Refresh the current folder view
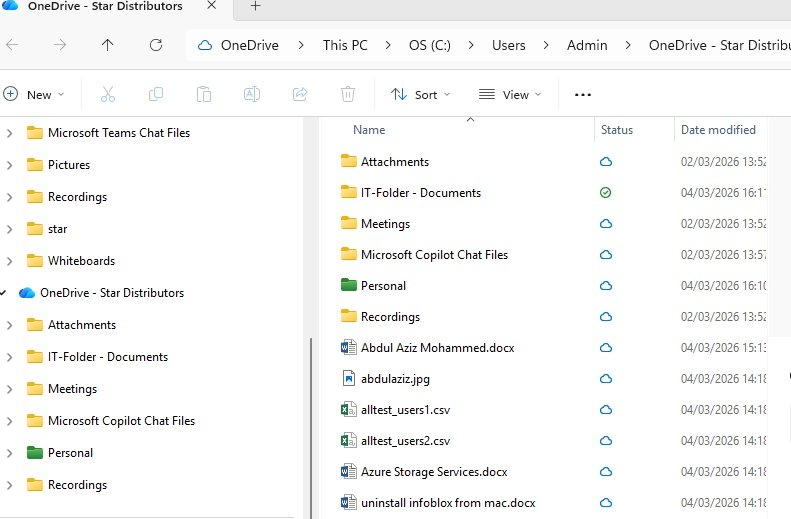791x519 pixels. point(156,45)
